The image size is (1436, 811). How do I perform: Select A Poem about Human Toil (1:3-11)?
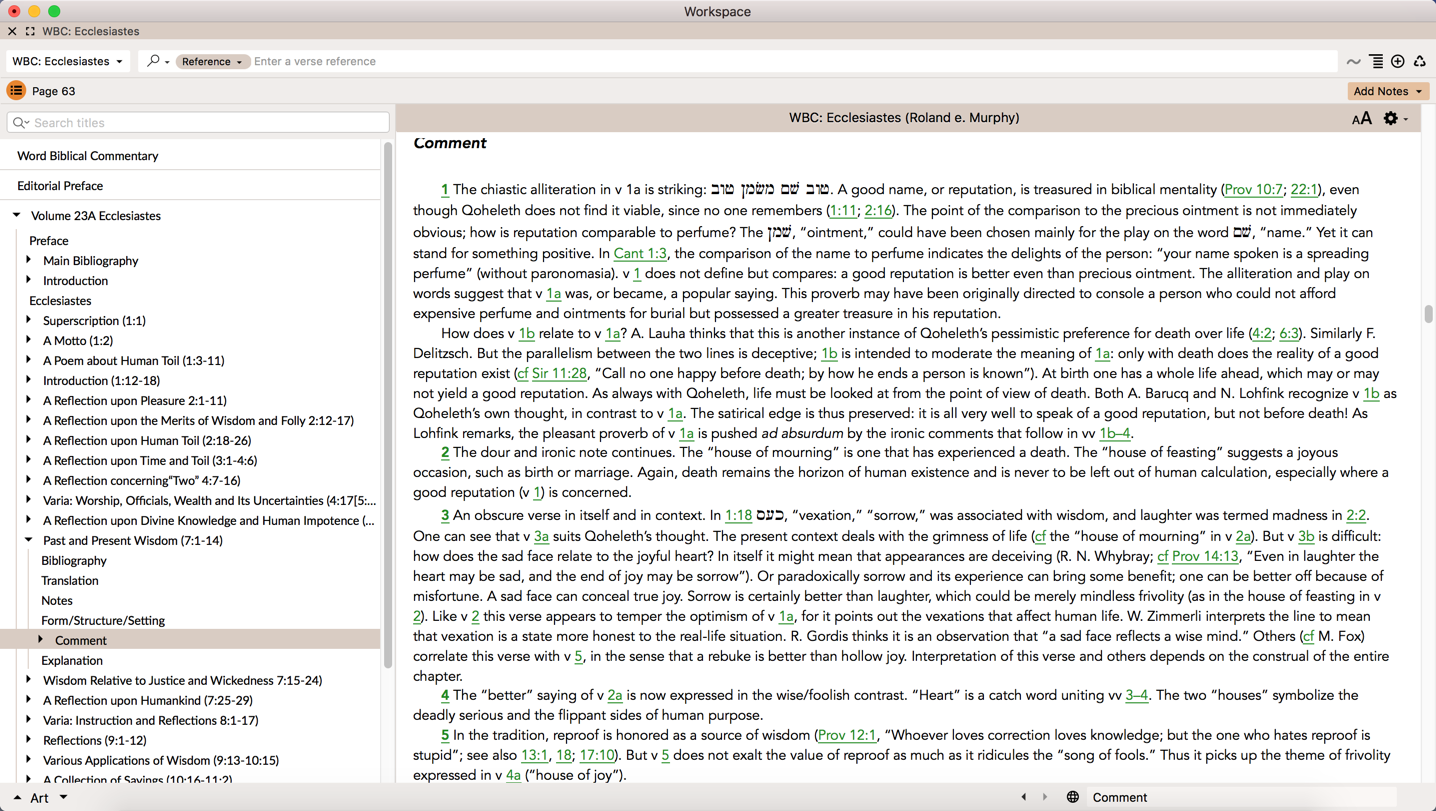tap(134, 361)
